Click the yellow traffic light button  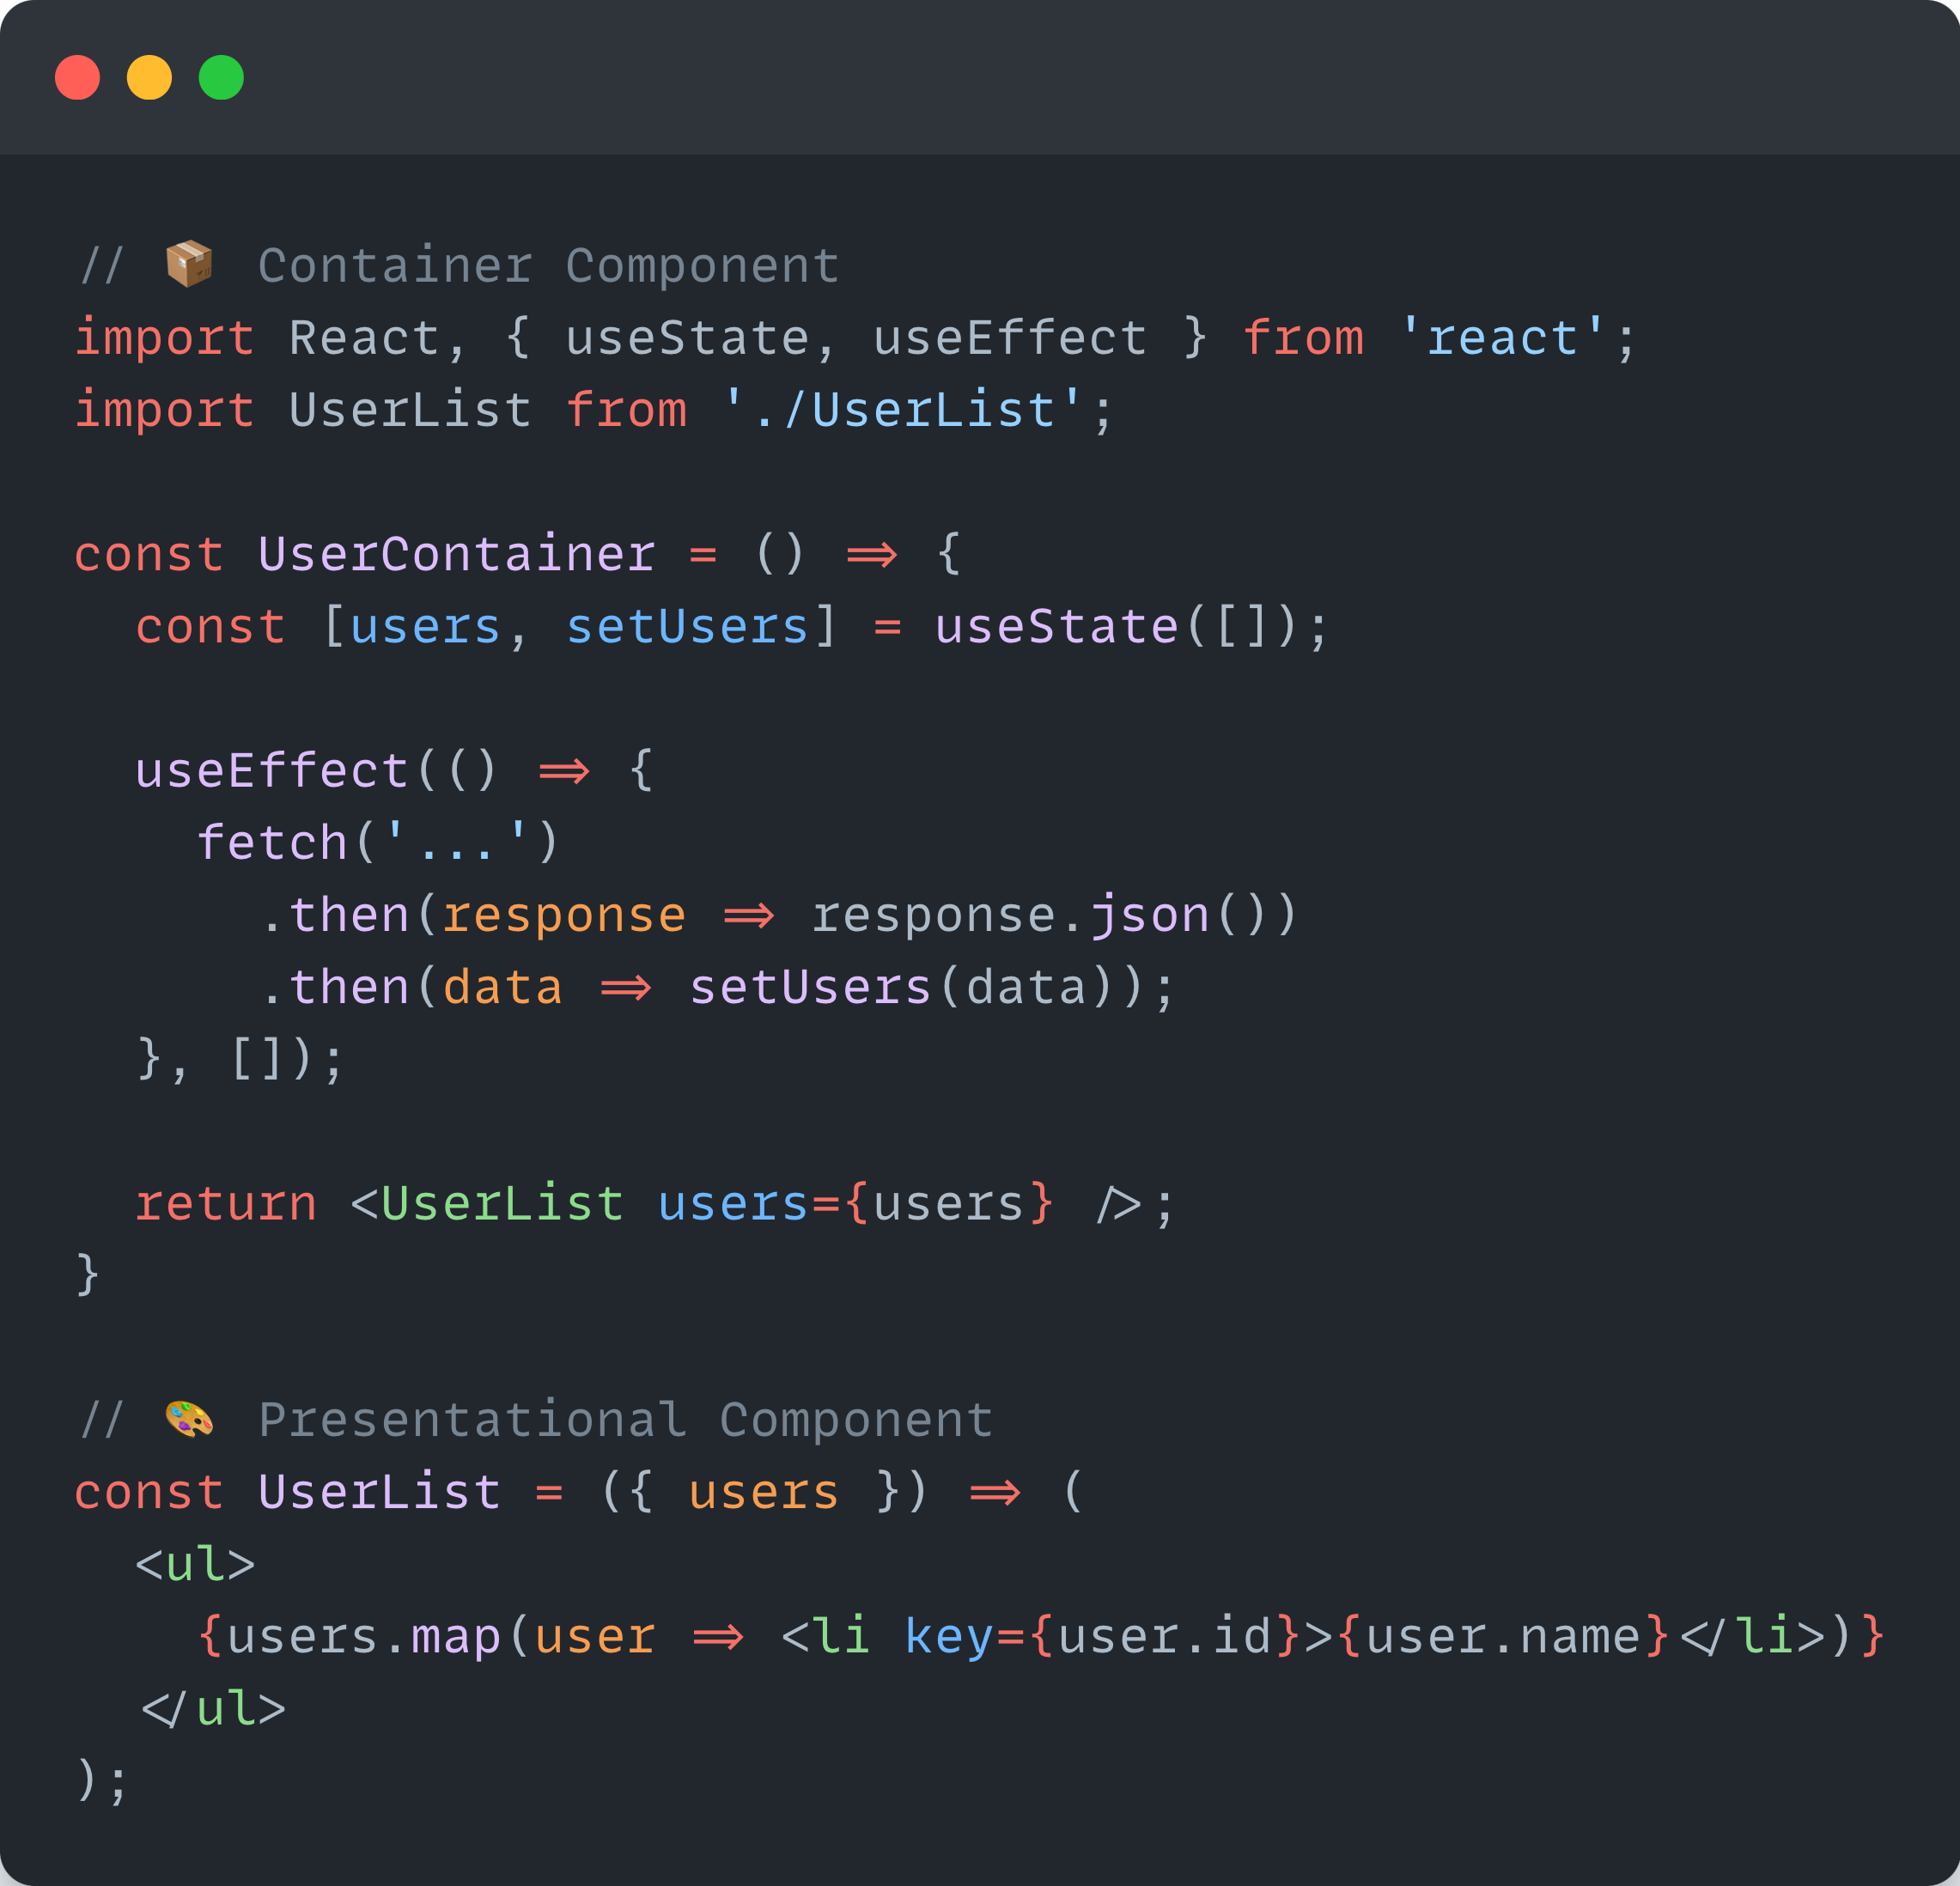150,78
